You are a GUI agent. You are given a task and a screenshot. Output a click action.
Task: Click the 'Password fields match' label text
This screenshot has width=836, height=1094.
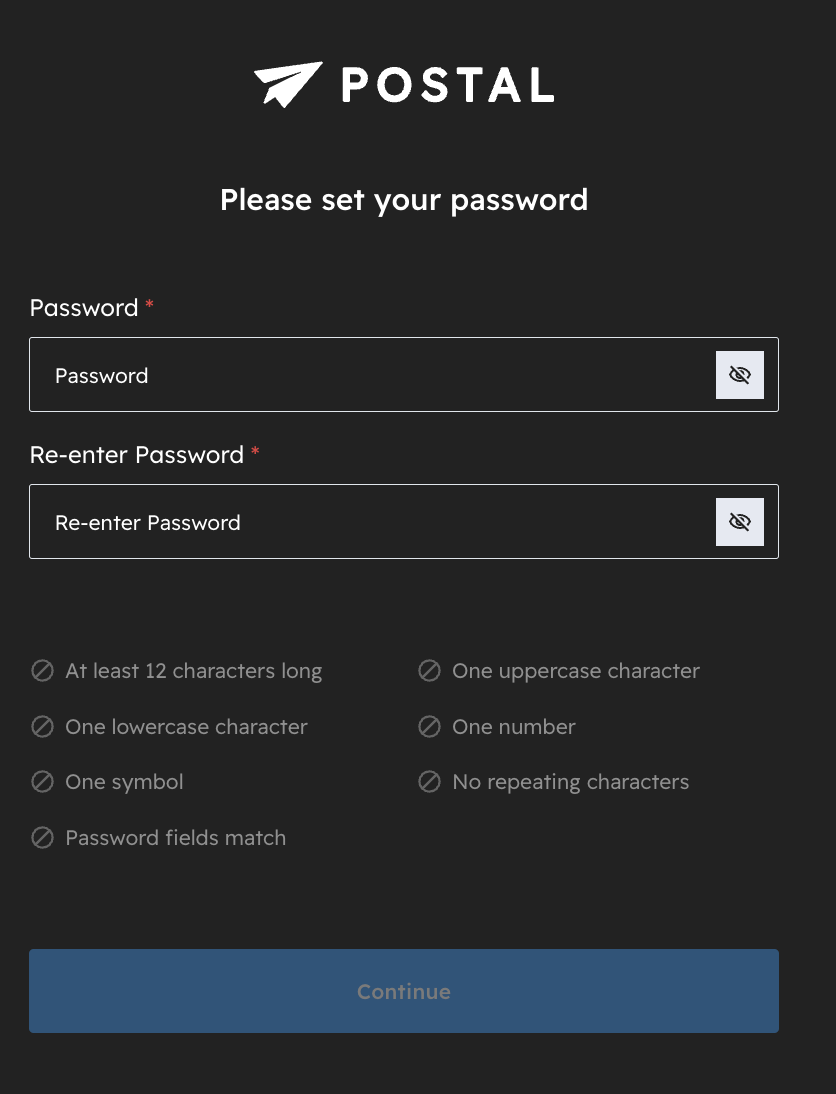(x=175, y=837)
